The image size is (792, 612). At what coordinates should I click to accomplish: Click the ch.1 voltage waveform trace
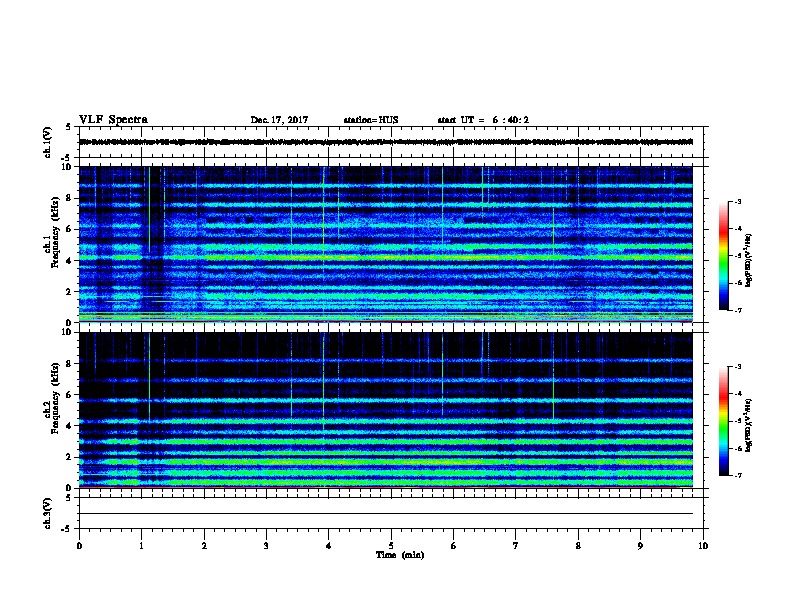pyautogui.click(x=386, y=142)
